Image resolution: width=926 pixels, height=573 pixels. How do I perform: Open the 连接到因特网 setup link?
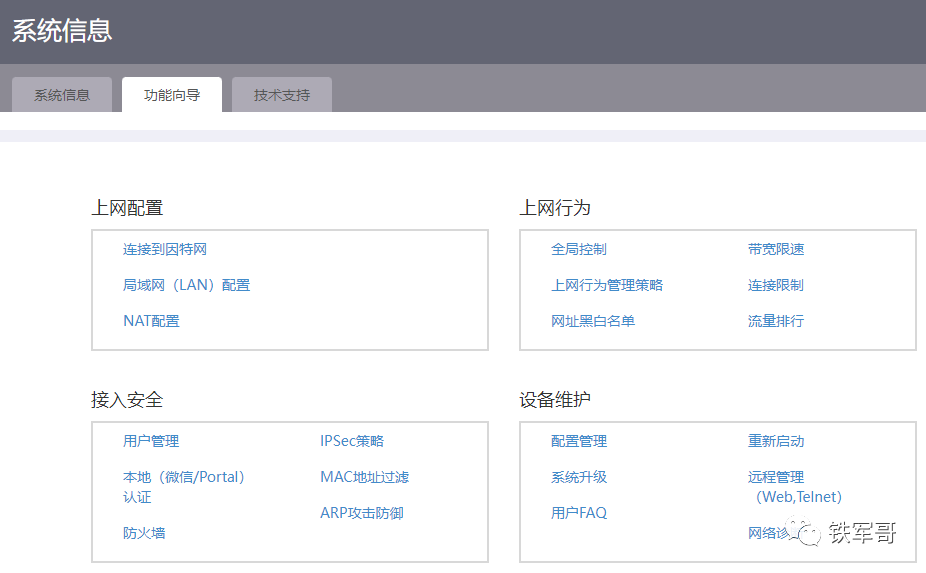[x=165, y=249]
